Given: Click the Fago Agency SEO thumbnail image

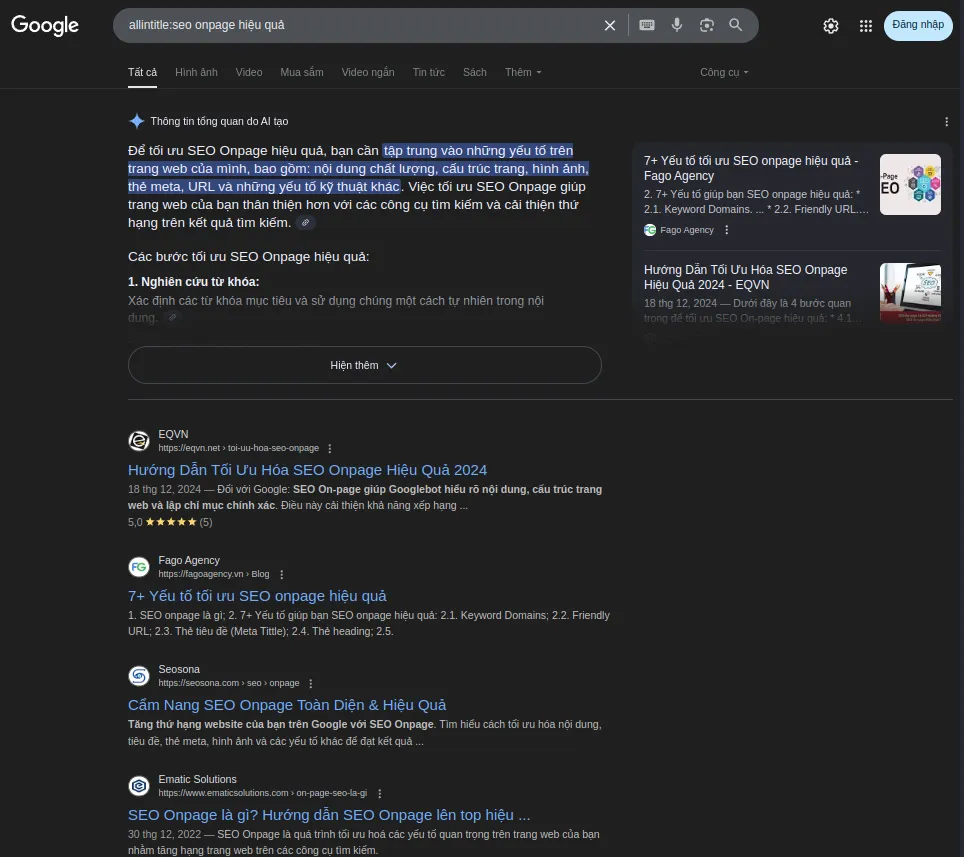Looking at the screenshot, I should click(x=910, y=185).
